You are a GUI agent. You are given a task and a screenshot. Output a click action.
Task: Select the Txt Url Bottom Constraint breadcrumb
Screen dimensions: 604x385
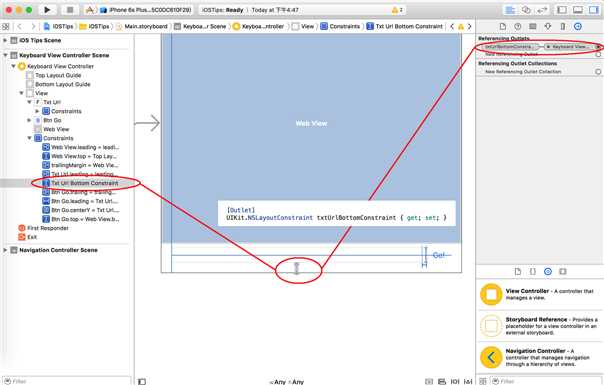coord(405,26)
